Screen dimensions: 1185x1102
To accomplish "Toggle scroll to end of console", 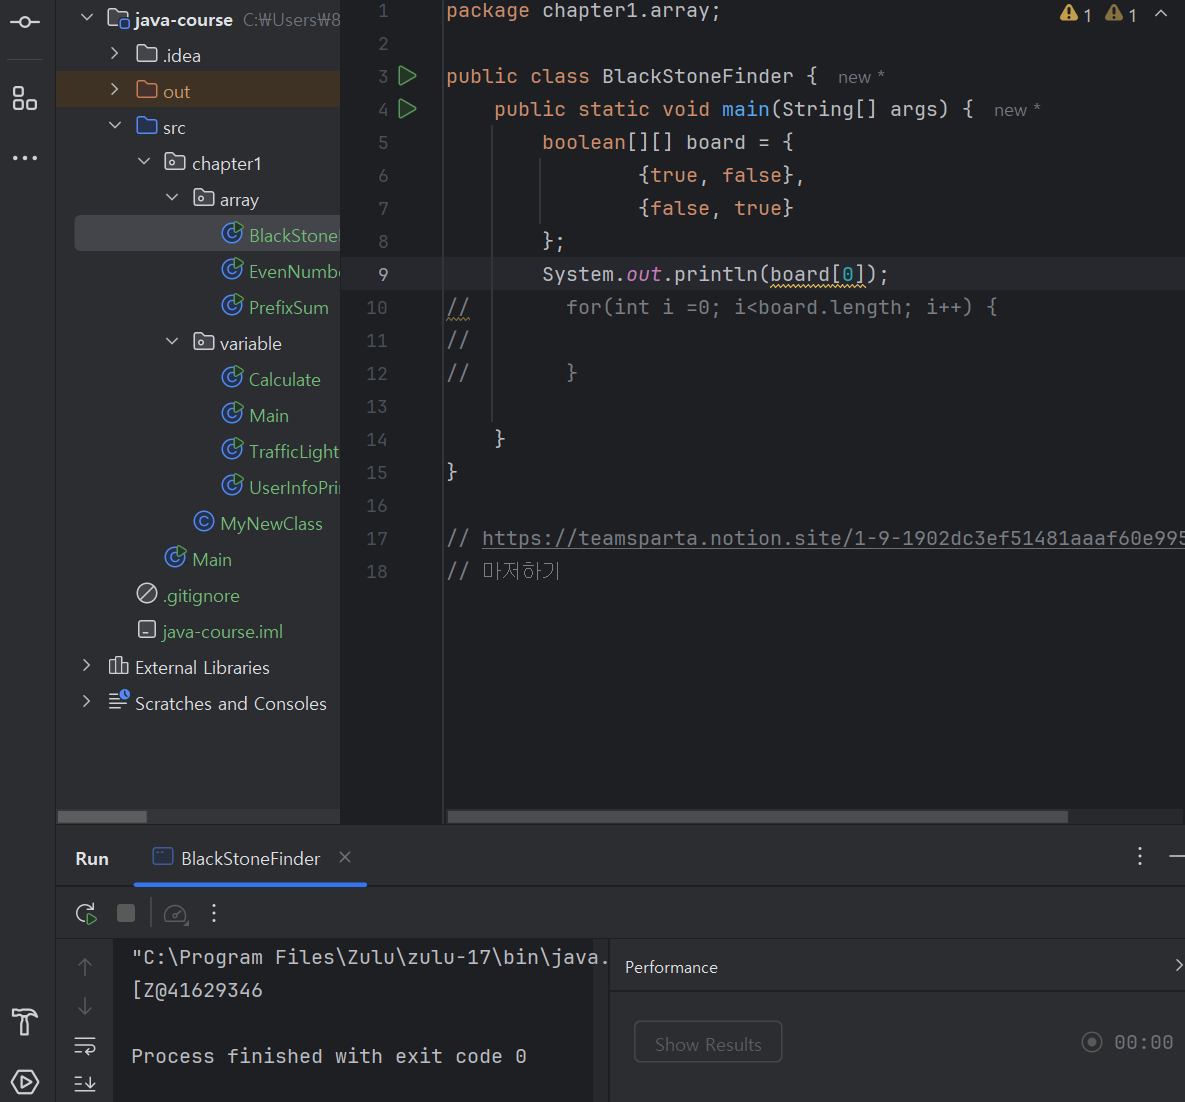I will 85,1083.
